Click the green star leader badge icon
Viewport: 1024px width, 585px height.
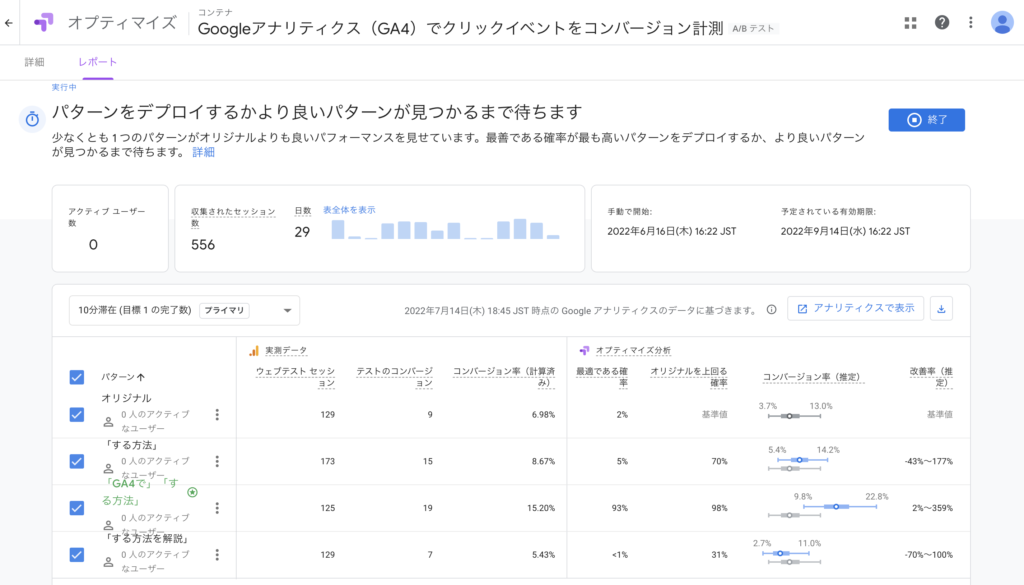pyautogui.click(x=192, y=492)
